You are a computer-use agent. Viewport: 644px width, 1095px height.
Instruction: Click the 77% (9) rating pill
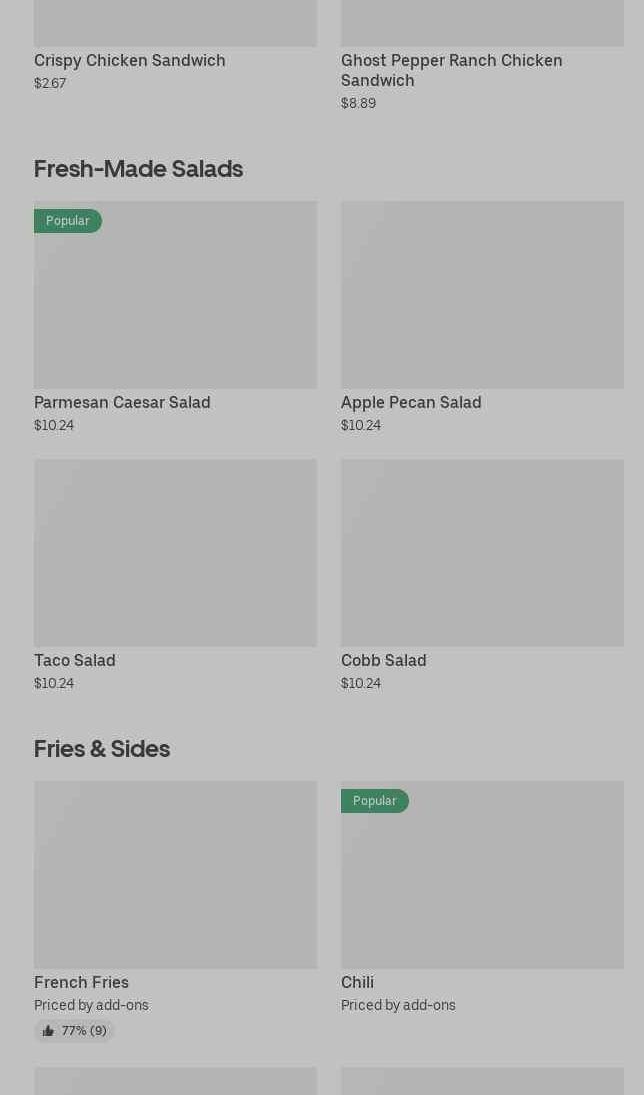tap(75, 1031)
